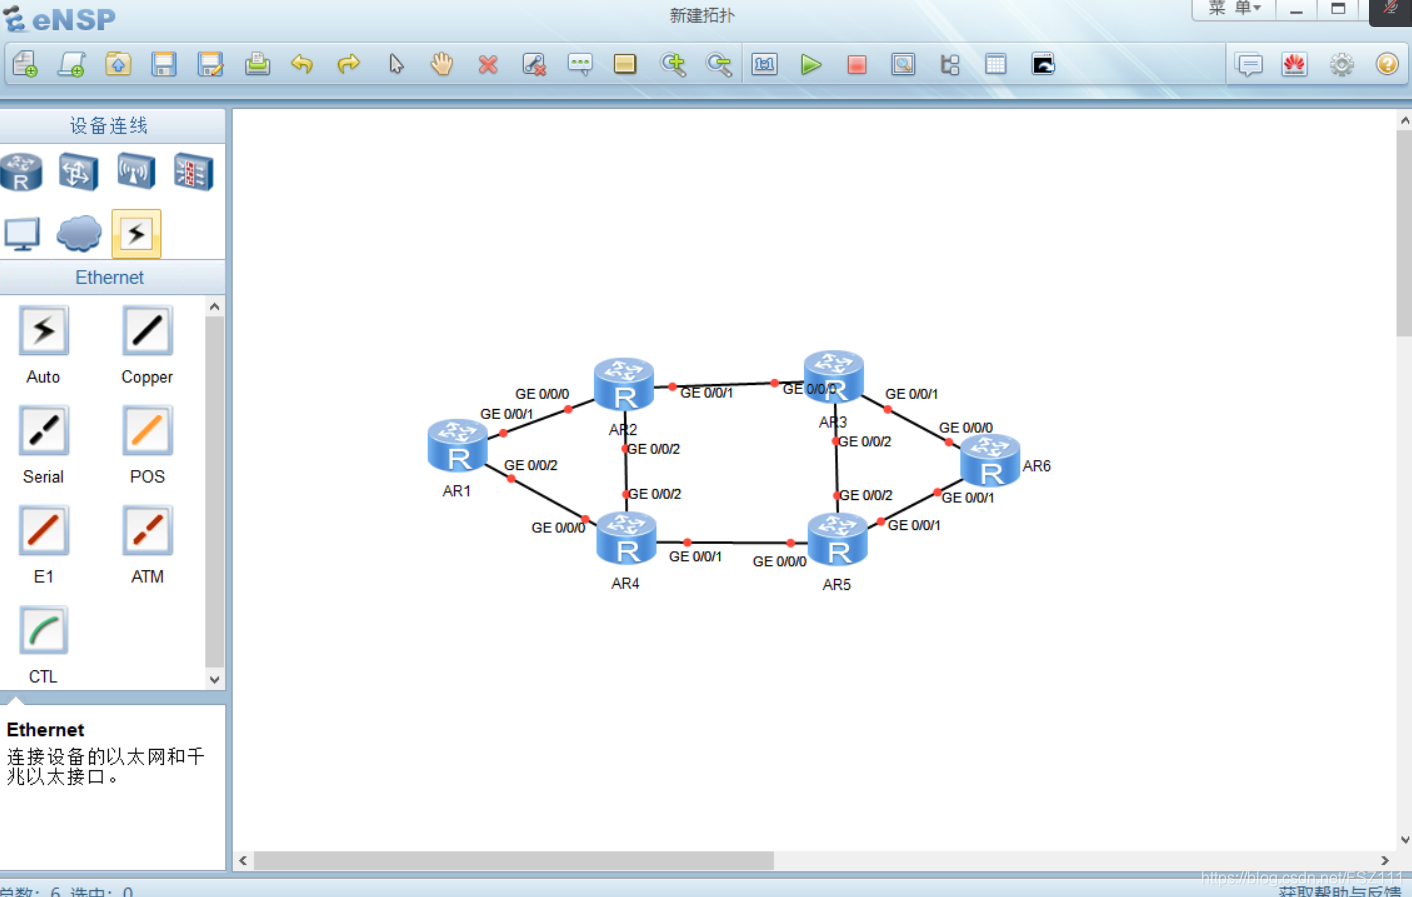This screenshot has height=897, width=1412.
Task: Click the AR6 device label text
Action: click(1037, 466)
